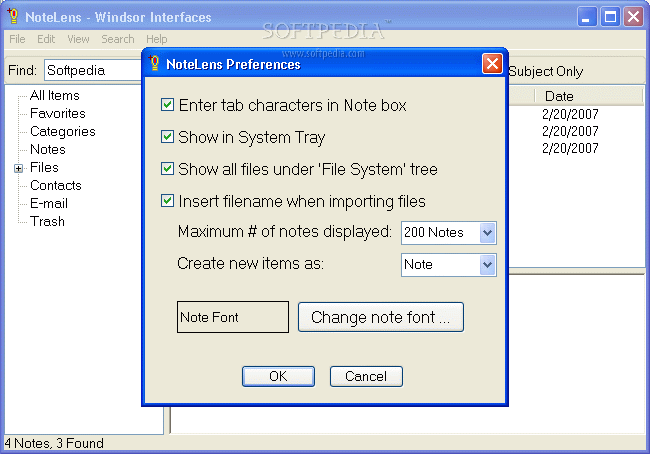
Task: Click the Subject Only option label
Action: pyautogui.click(x=546, y=71)
